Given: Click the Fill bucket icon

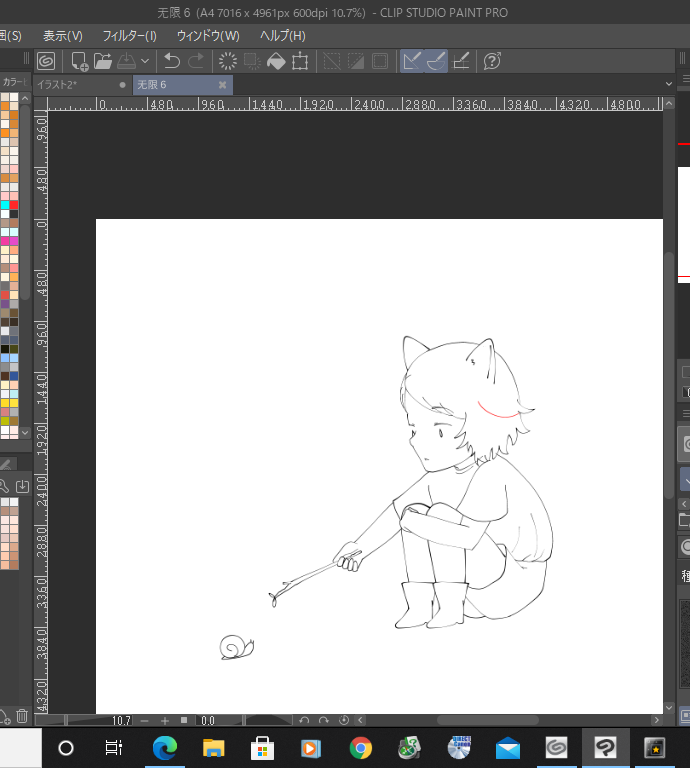Looking at the screenshot, I should point(276,61).
